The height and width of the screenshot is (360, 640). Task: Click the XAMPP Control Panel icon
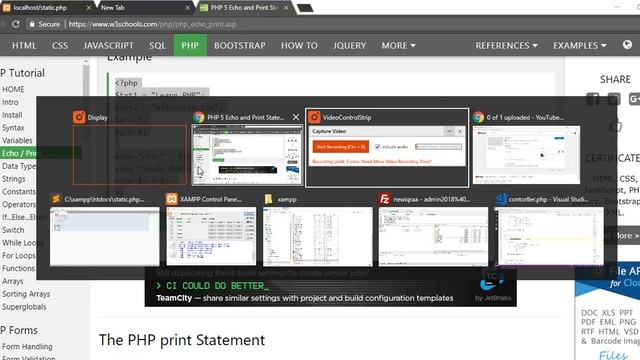pyautogui.click(x=171, y=199)
